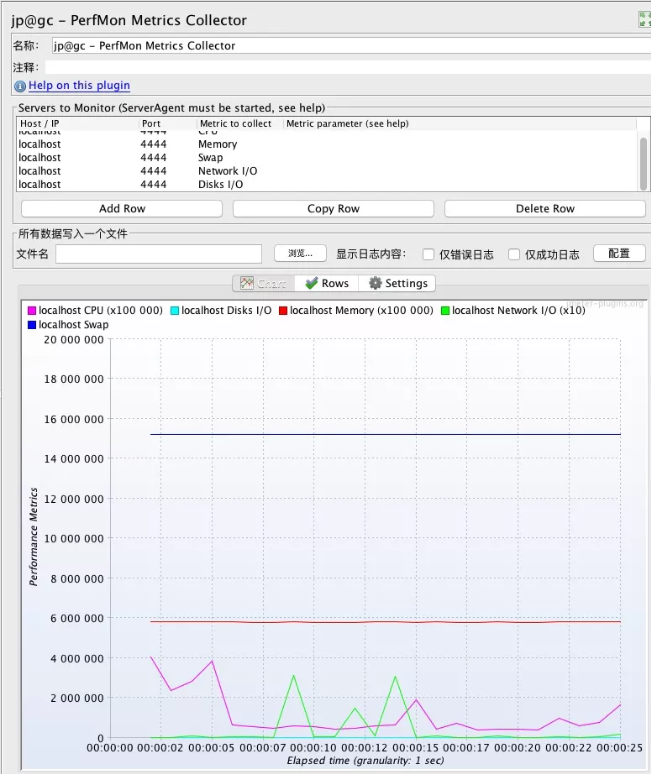Click the gear icon on Settings tab
This screenshot has height=774, width=651.
375,283
